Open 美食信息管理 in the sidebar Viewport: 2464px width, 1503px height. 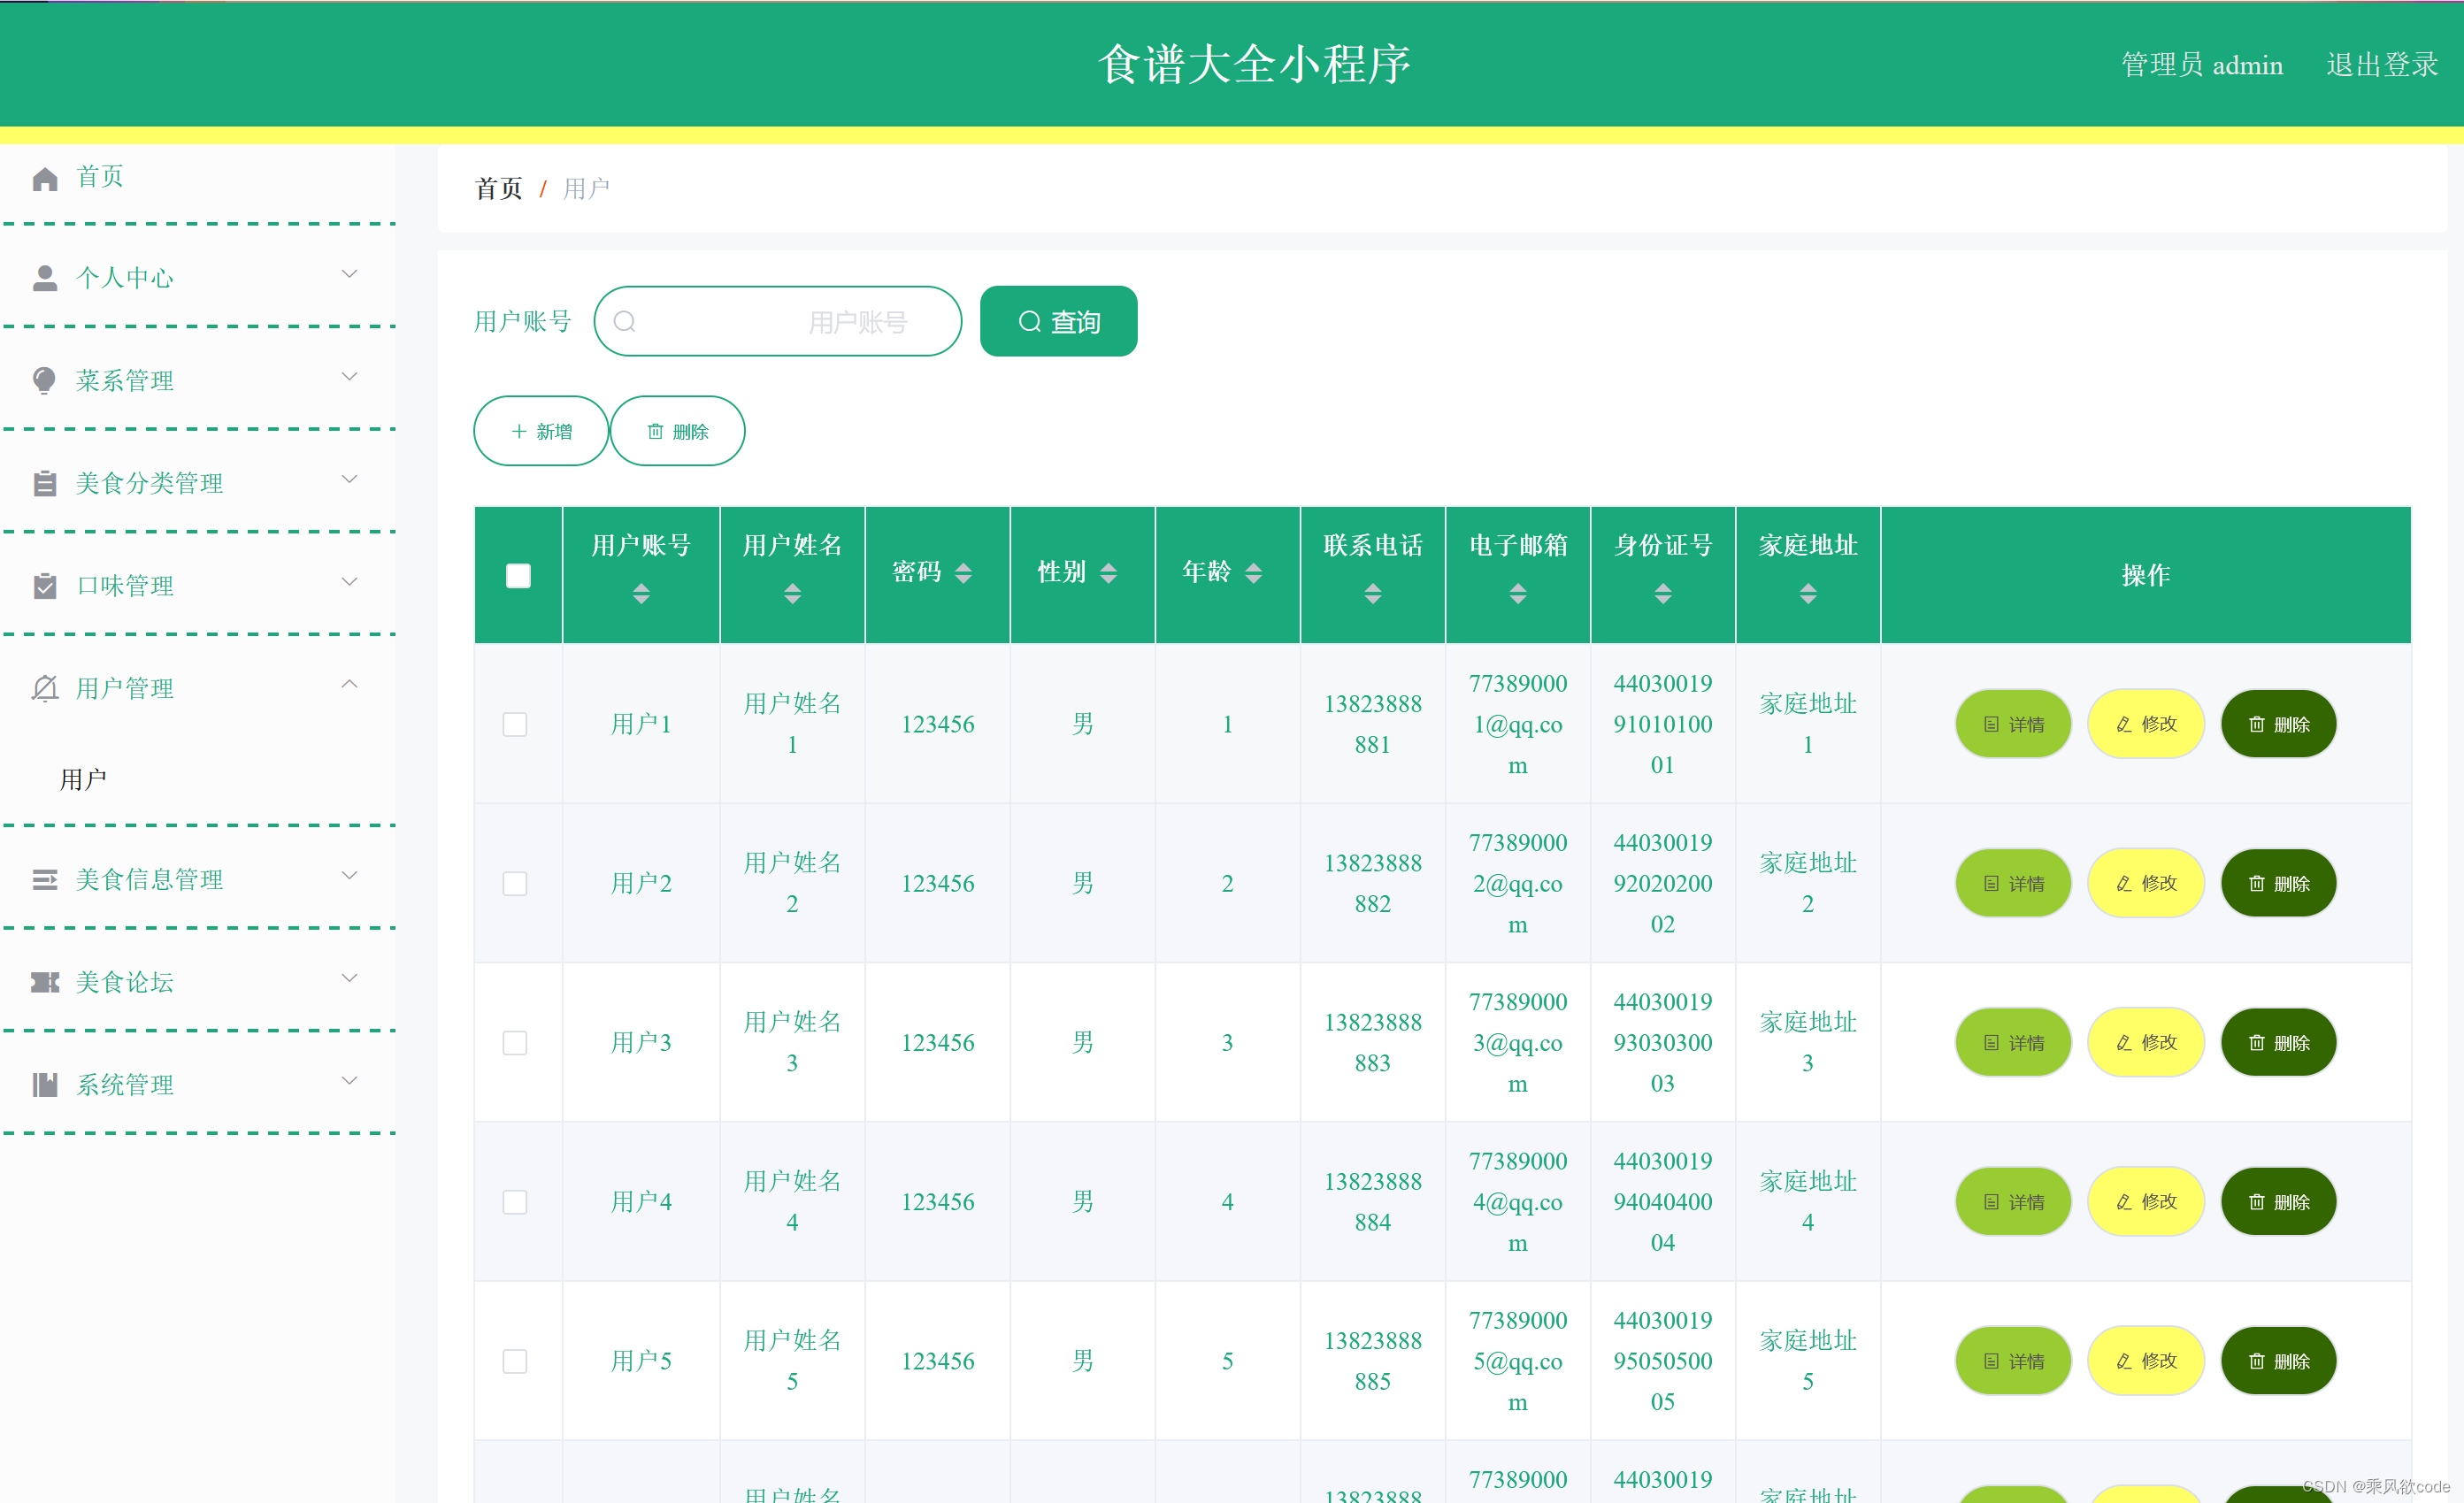click(150, 879)
